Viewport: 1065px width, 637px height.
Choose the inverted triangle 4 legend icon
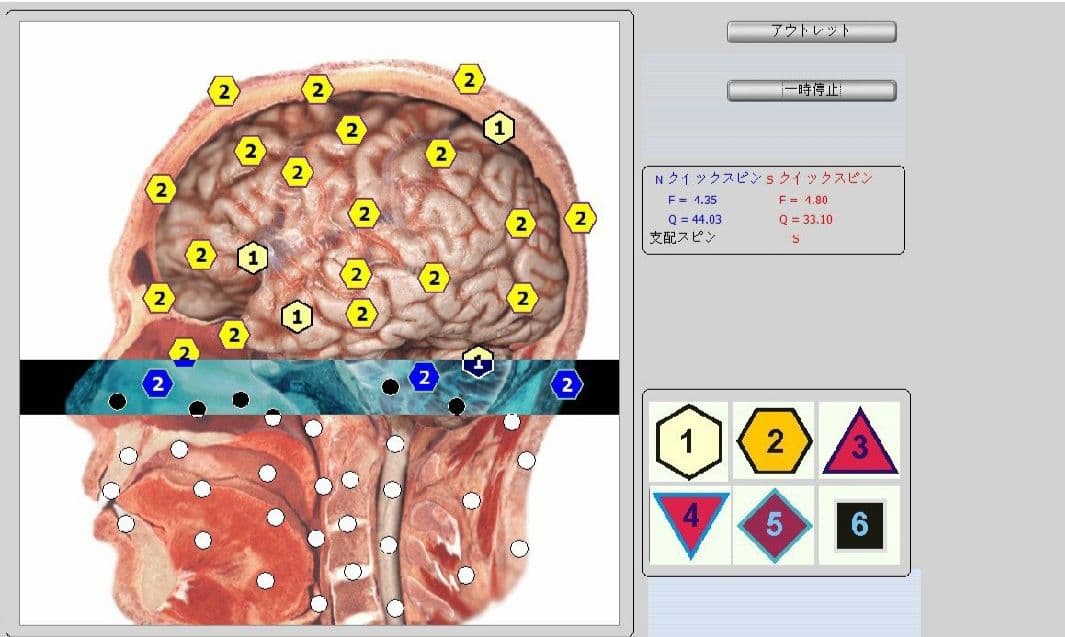pyautogui.click(x=689, y=522)
